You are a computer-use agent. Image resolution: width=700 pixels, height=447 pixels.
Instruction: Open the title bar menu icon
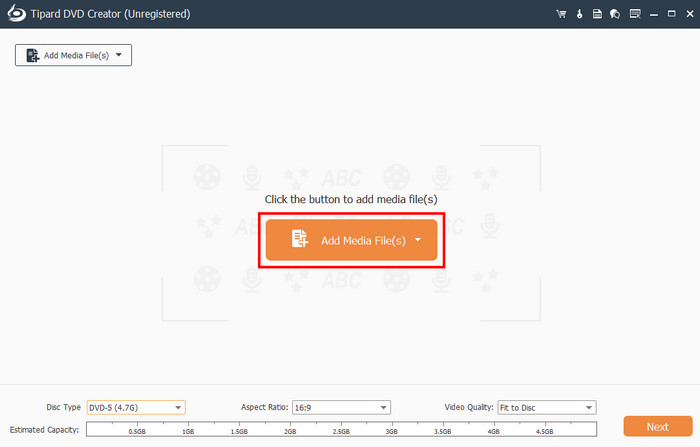(x=635, y=14)
